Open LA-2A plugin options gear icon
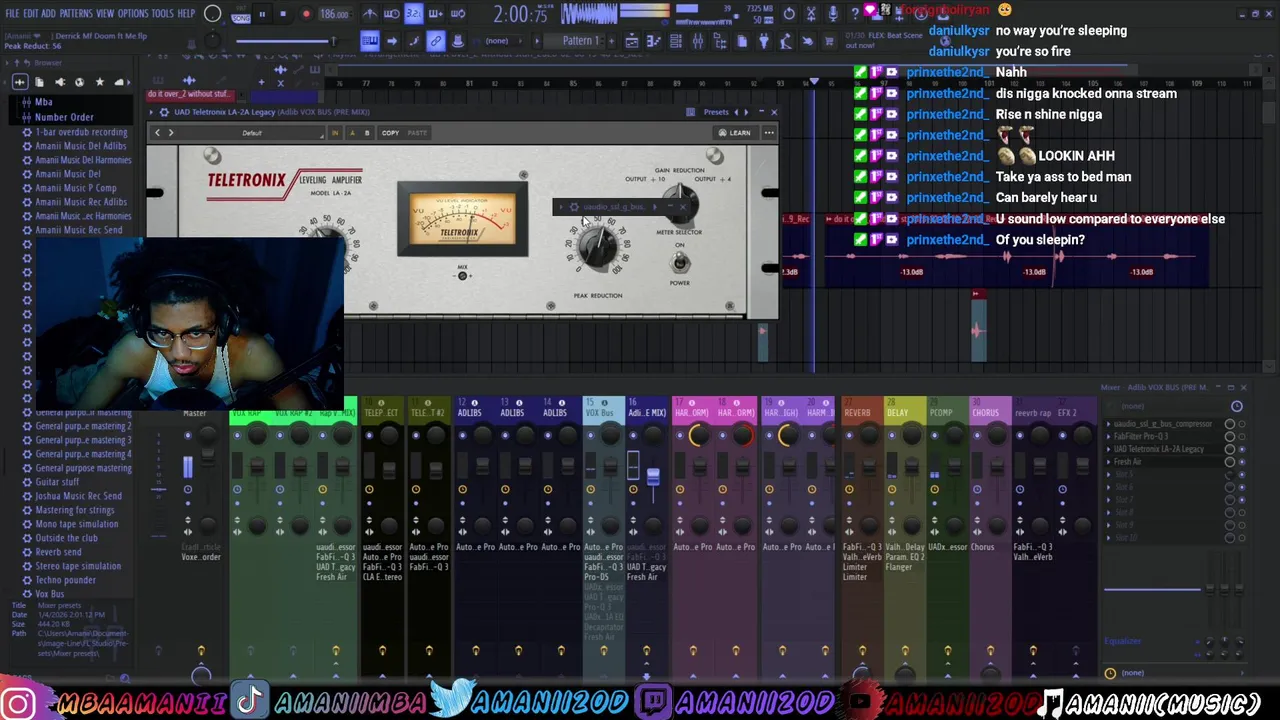1280x720 pixels. click(164, 112)
